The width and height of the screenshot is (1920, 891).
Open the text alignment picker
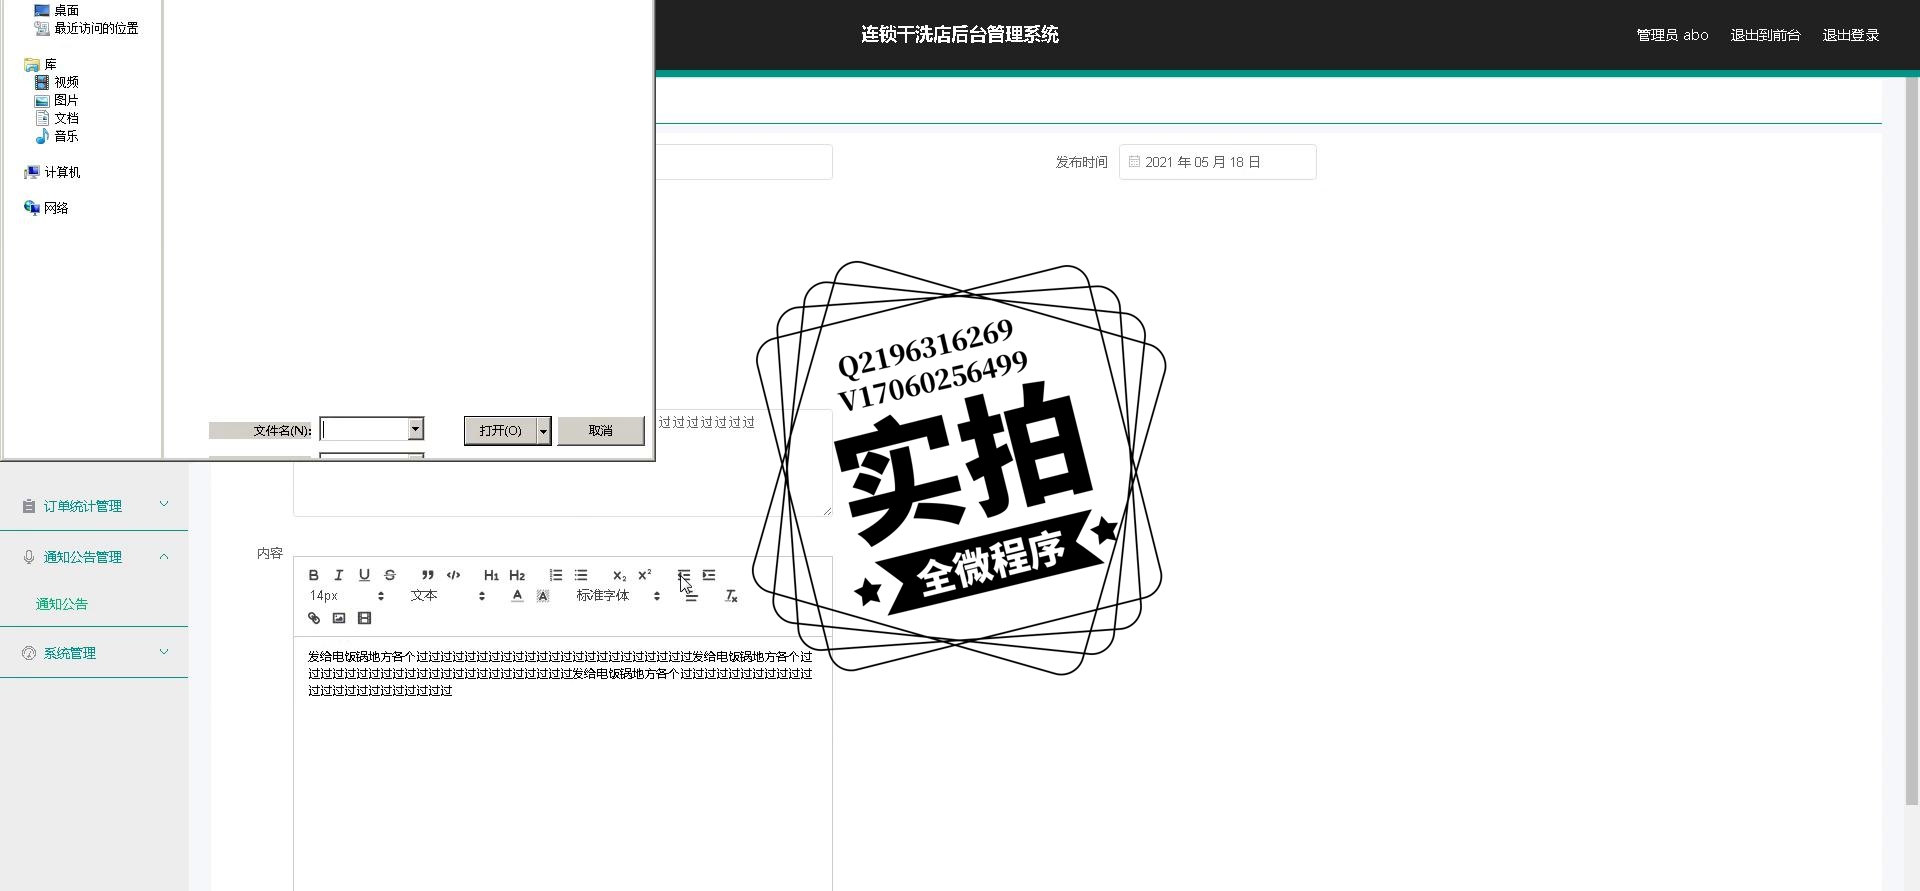click(691, 596)
